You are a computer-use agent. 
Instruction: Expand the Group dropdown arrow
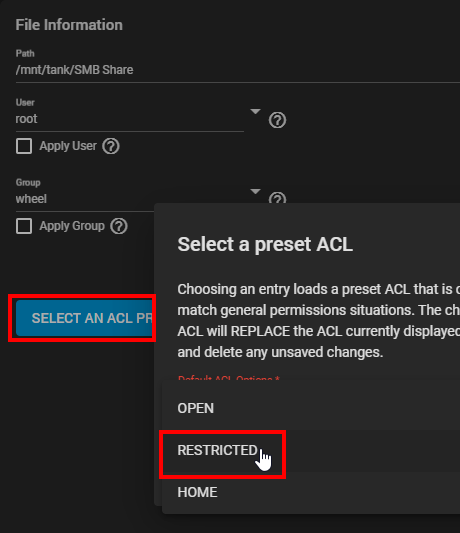255,191
